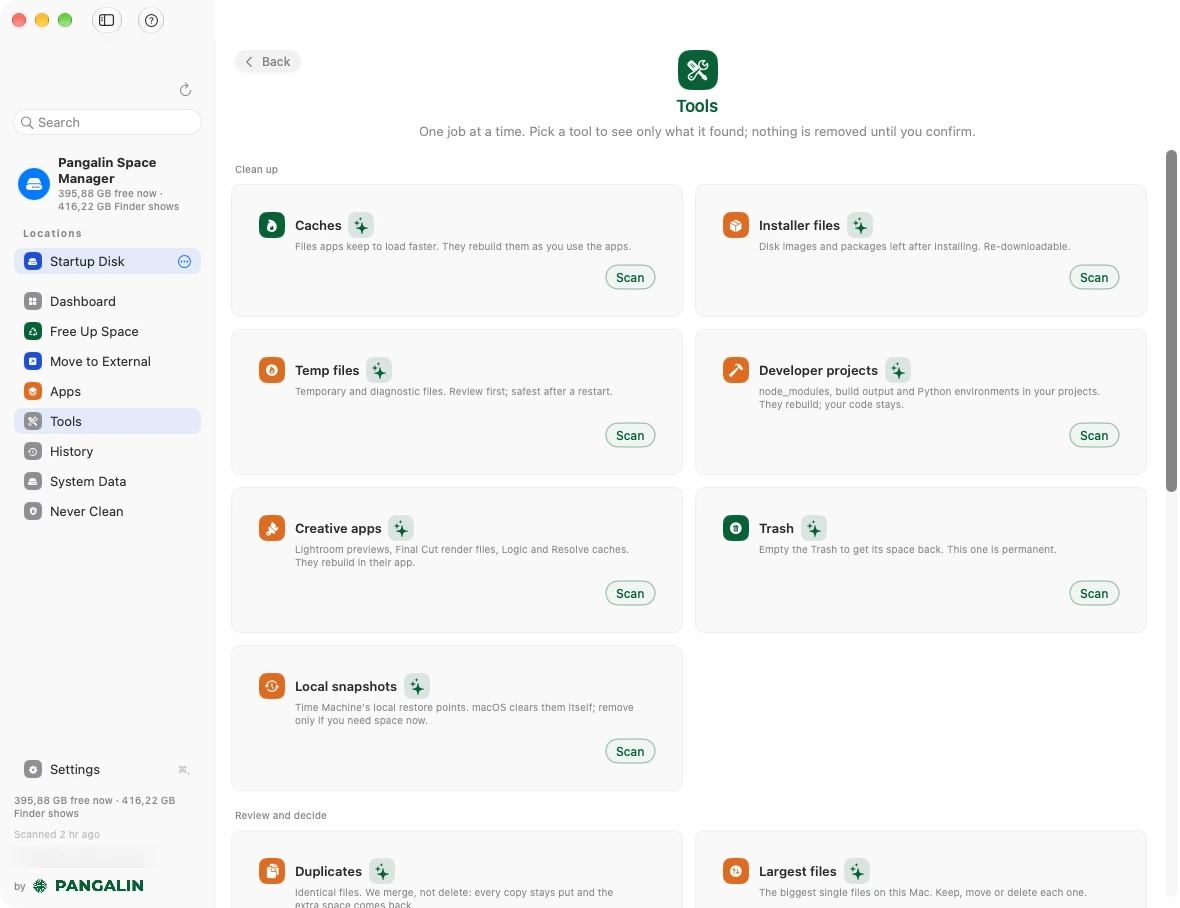Viewport: 1180px width, 908px height.
Task: Click the sparkle badge next to Trash
Action: point(814,528)
